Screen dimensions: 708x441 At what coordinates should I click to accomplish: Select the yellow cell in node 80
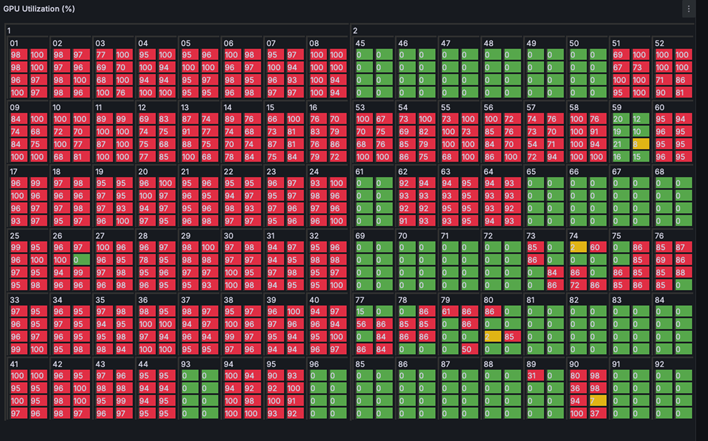[x=493, y=336]
